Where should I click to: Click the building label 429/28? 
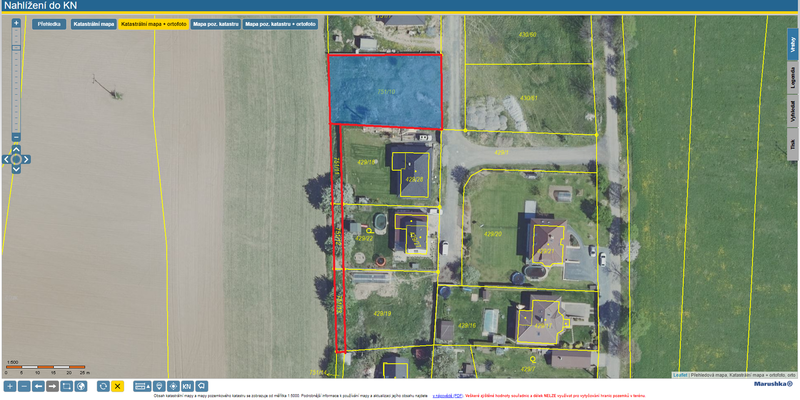414,180
